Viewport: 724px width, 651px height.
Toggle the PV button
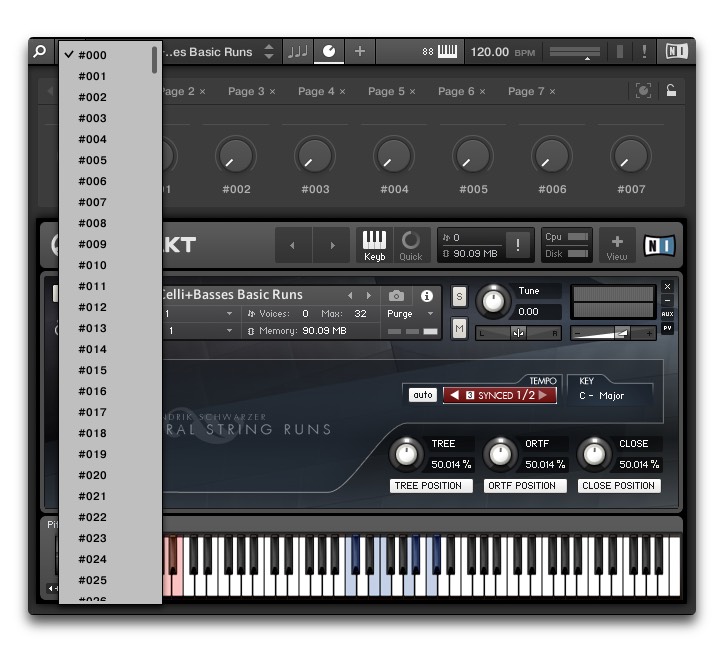click(x=668, y=328)
